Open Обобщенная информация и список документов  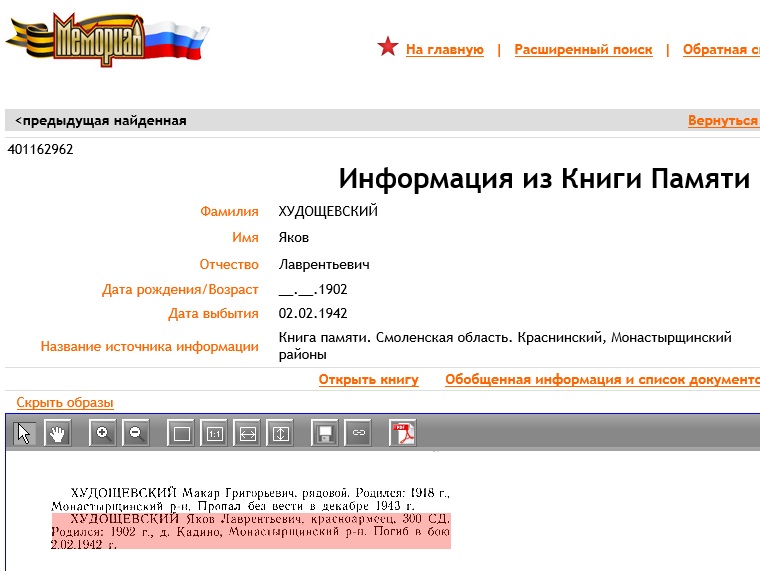[602, 380]
